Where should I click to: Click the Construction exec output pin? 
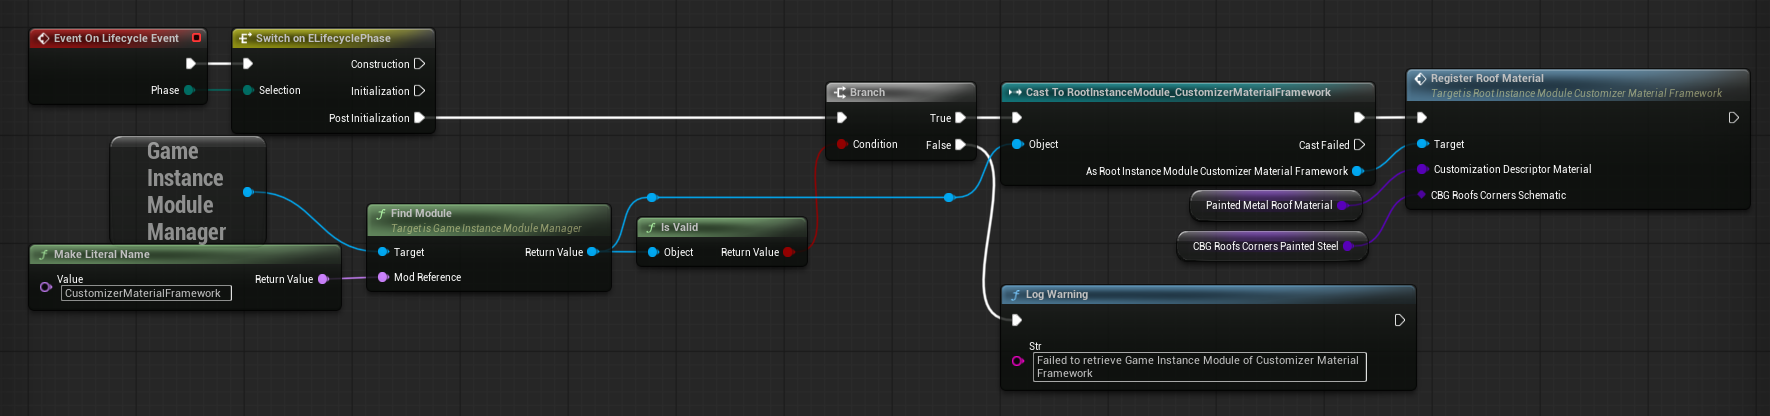click(420, 64)
